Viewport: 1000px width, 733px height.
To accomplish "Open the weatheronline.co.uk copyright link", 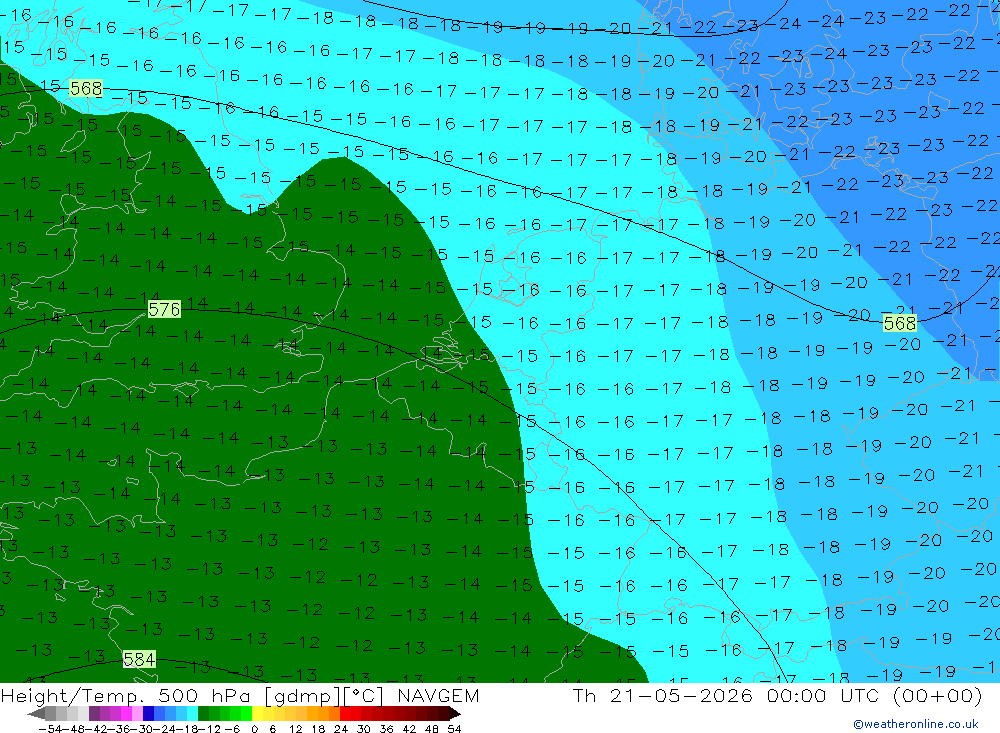I will (916, 724).
